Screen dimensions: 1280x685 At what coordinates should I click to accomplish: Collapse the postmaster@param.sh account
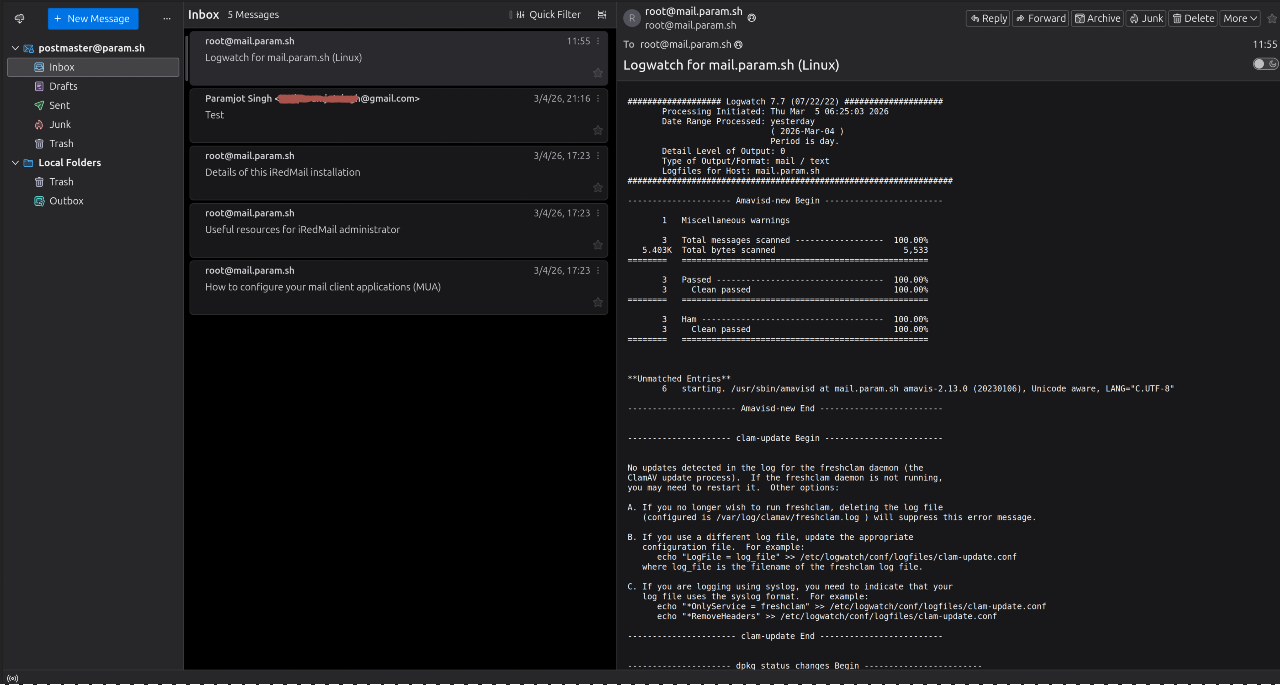click(13, 47)
